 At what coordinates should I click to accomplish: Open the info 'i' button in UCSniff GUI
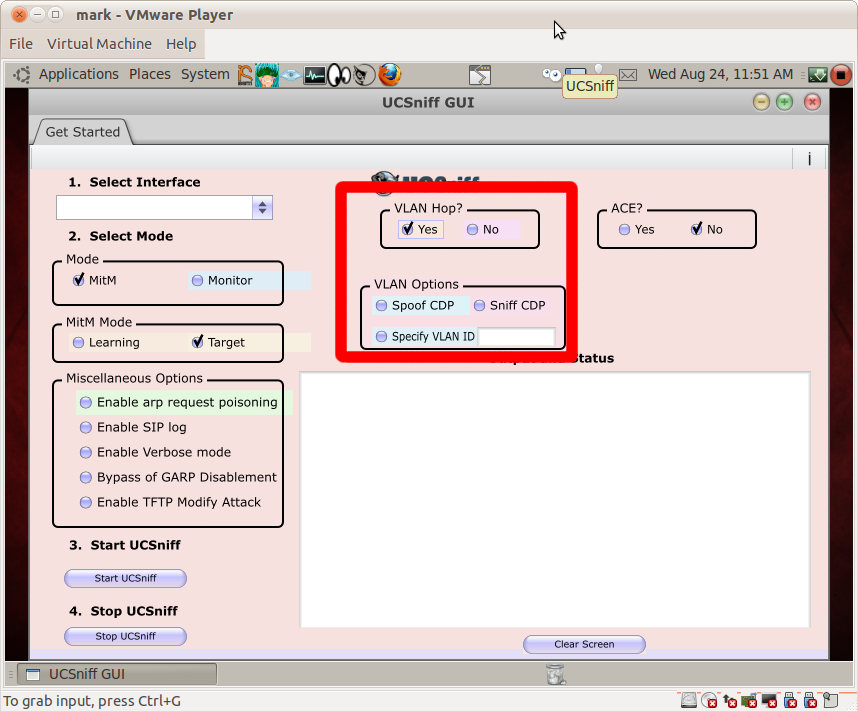point(811,158)
